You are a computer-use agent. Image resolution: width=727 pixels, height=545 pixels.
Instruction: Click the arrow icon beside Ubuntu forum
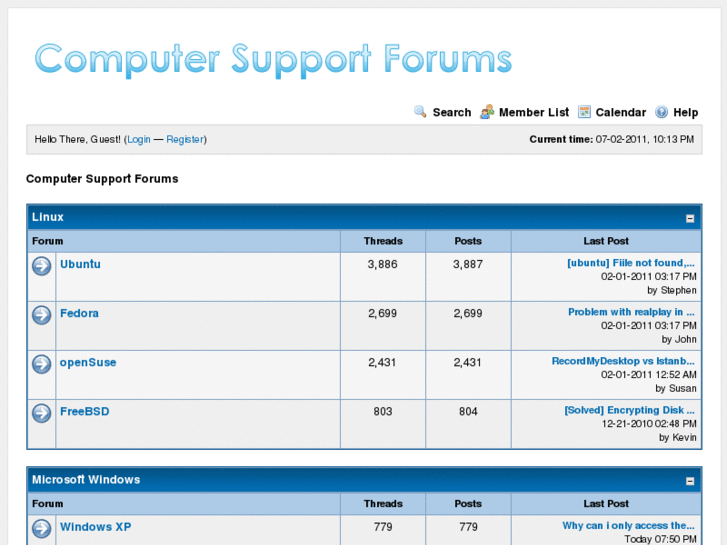click(42, 266)
